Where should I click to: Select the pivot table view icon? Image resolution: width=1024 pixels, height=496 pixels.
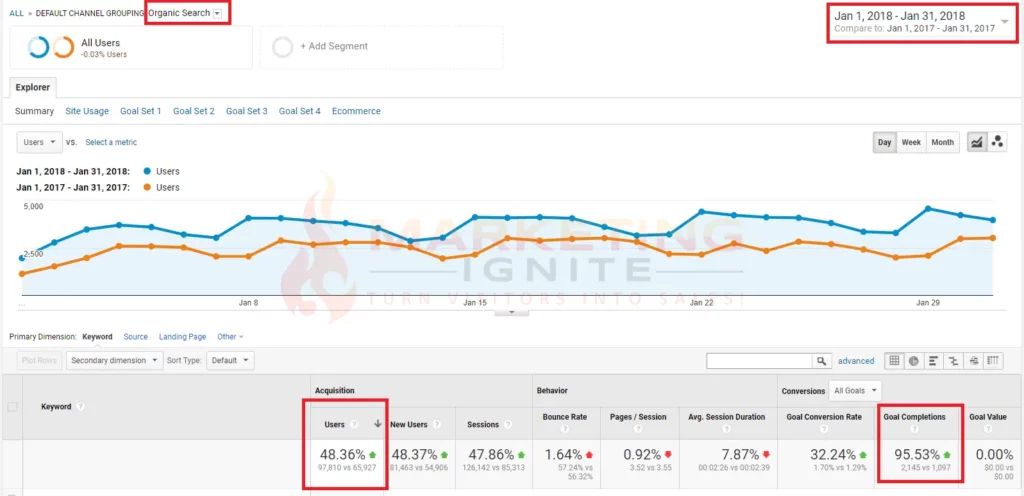(x=993, y=360)
